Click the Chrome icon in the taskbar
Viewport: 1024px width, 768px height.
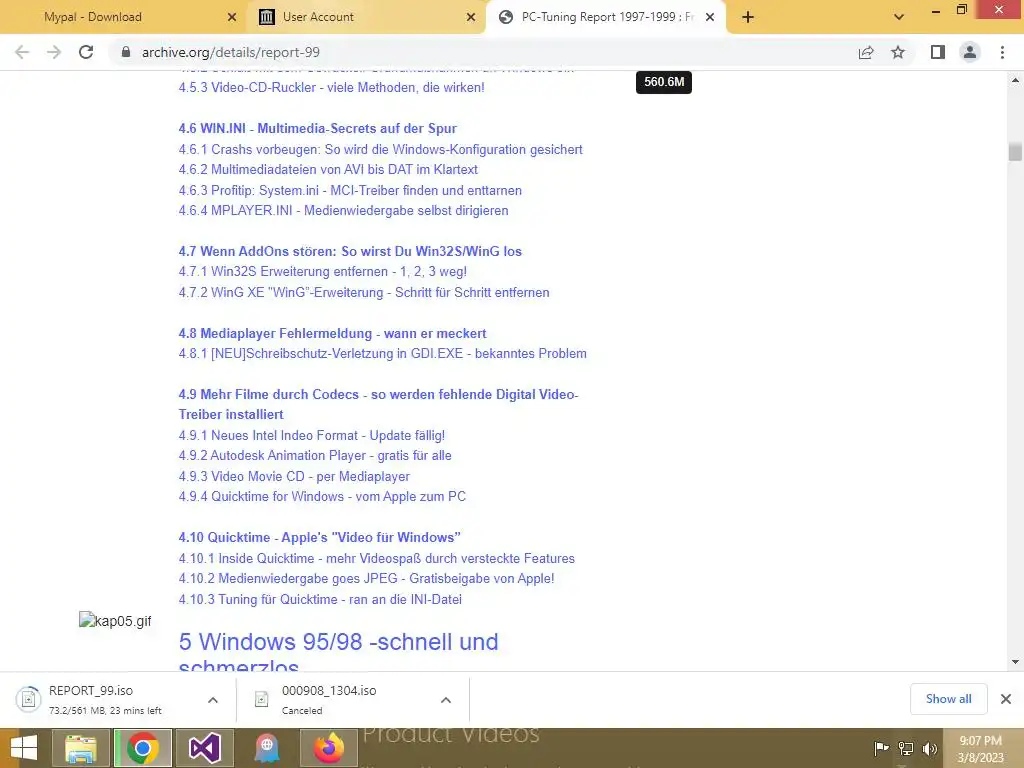[x=143, y=748]
